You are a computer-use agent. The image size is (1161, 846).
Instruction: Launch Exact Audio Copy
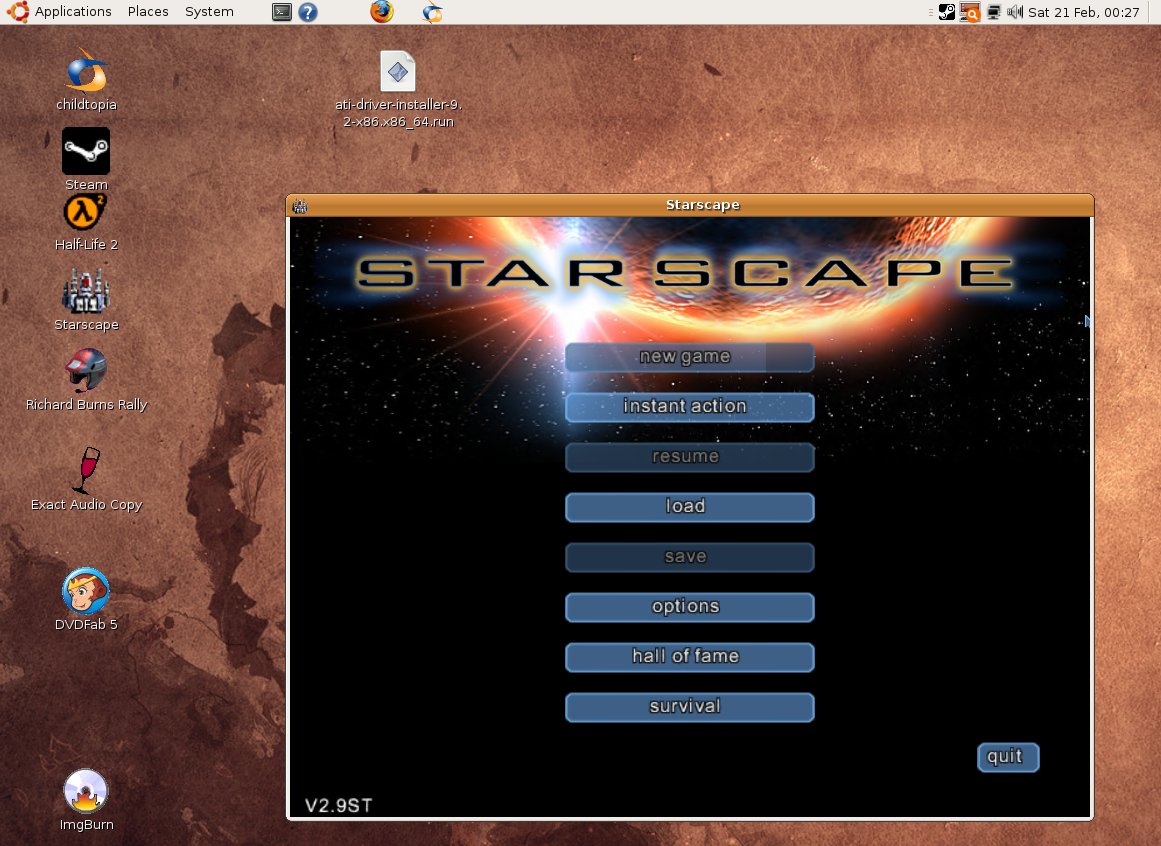[x=86, y=470]
